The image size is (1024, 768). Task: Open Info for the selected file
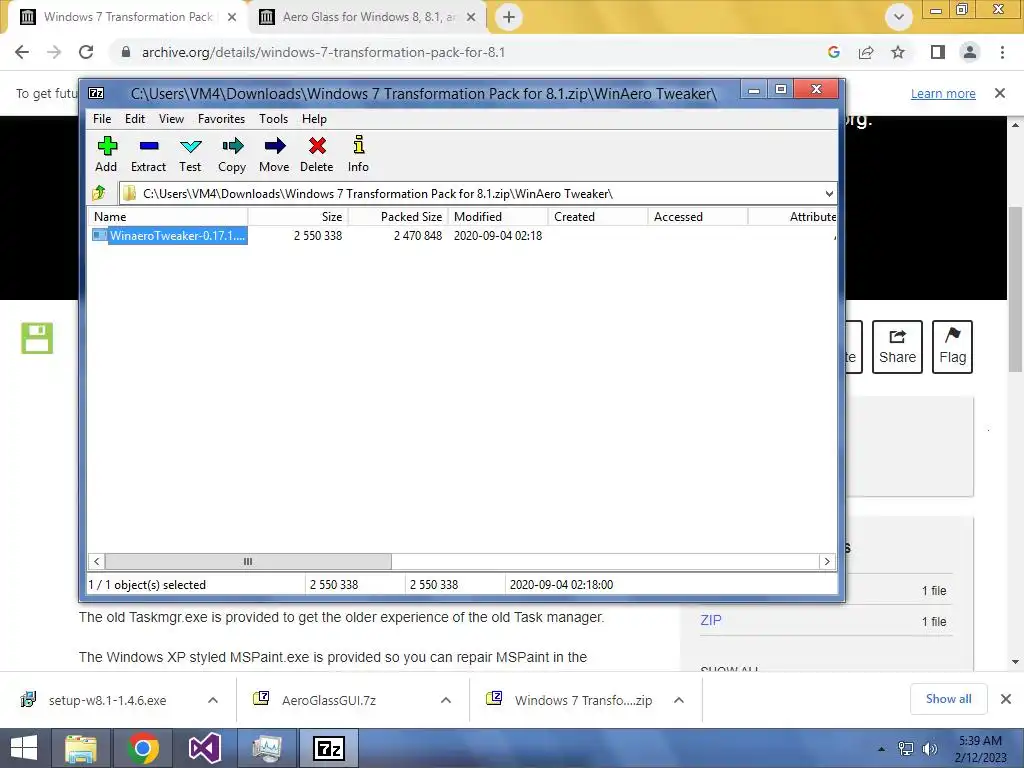coord(358,154)
